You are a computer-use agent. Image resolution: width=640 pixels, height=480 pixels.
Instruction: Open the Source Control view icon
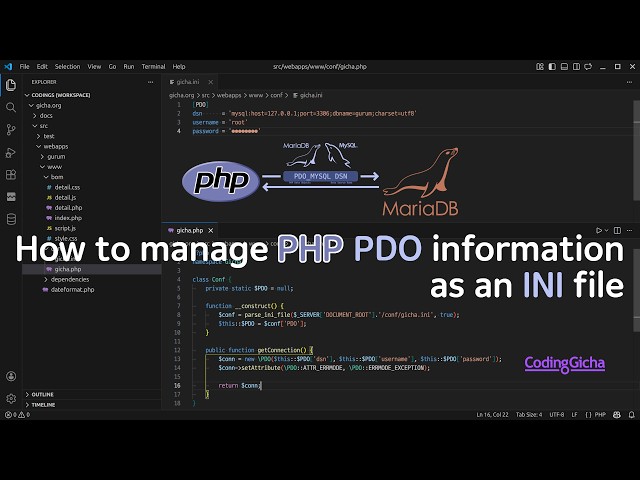[11, 130]
